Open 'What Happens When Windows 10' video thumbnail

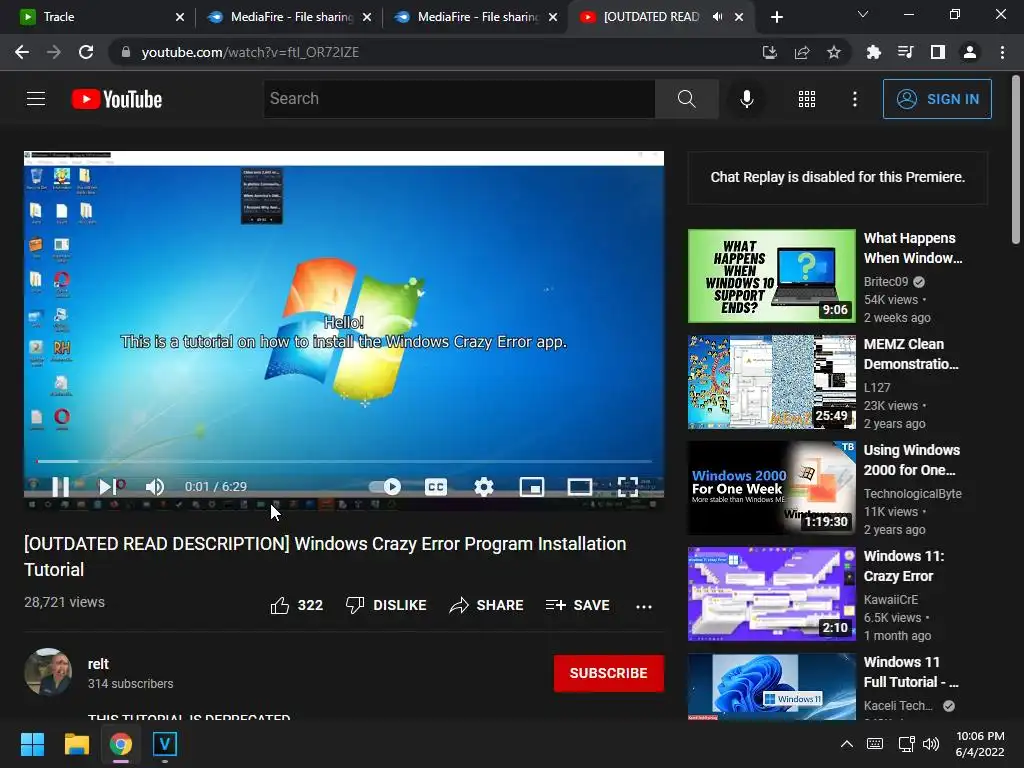[771, 276]
